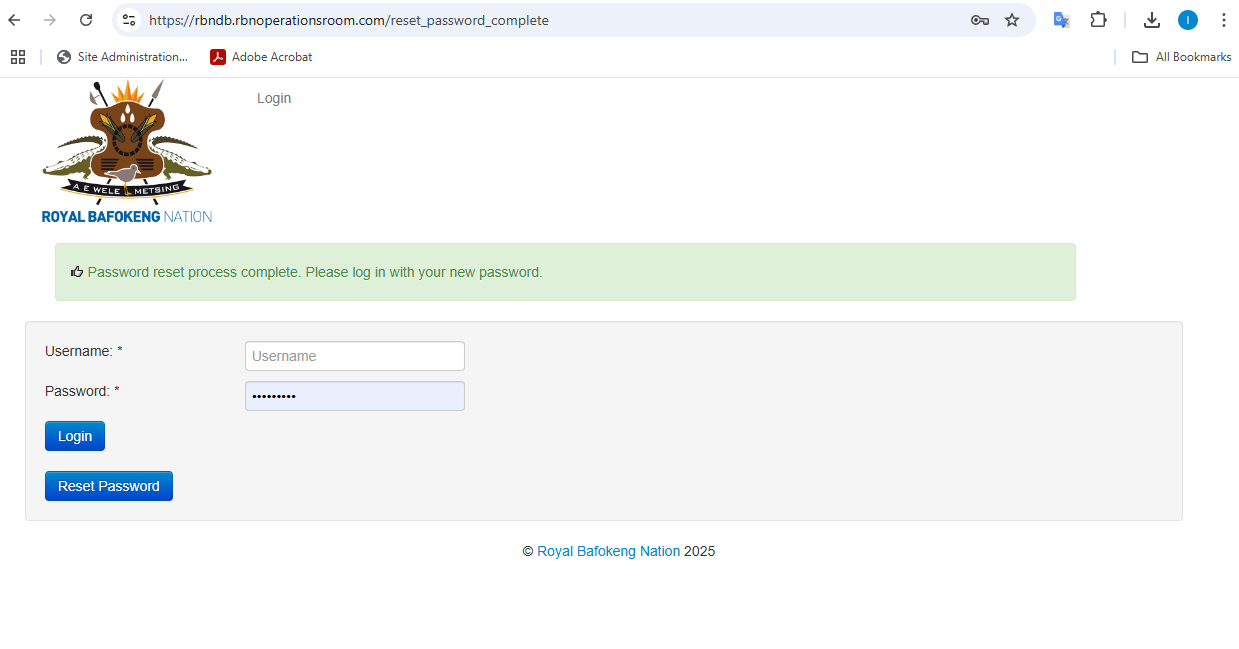Image resolution: width=1239 pixels, height=649 pixels.
Task: Open Adobe Acrobat bookmark
Action: 261,57
